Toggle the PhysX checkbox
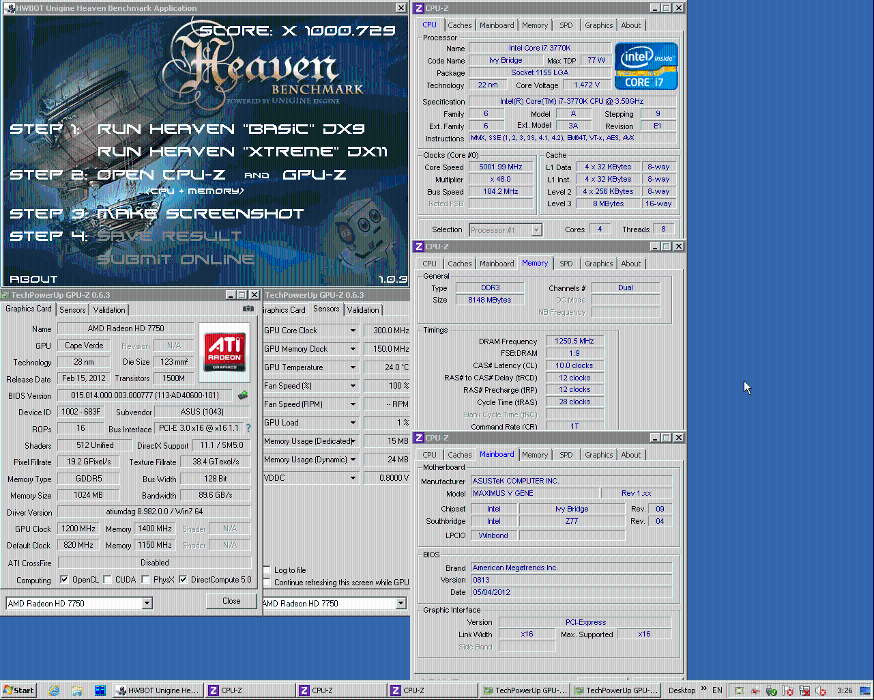The height and width of the screenshot is (700, 874). pos(145,580)
